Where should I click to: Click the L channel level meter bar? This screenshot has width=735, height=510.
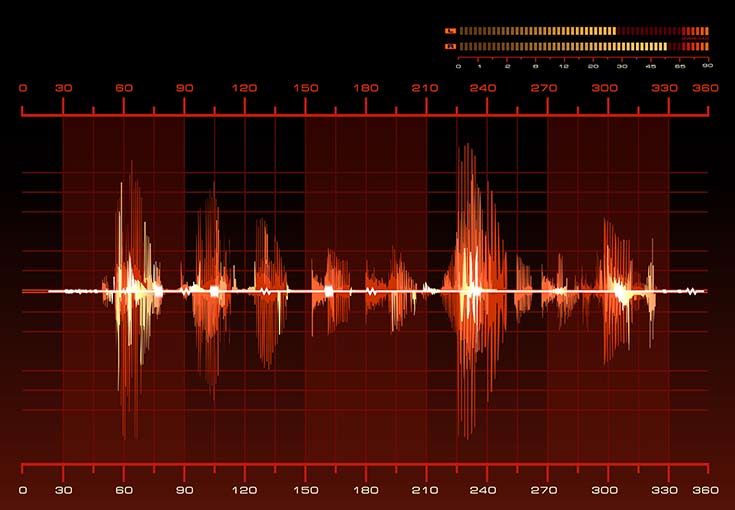point(584,31)
